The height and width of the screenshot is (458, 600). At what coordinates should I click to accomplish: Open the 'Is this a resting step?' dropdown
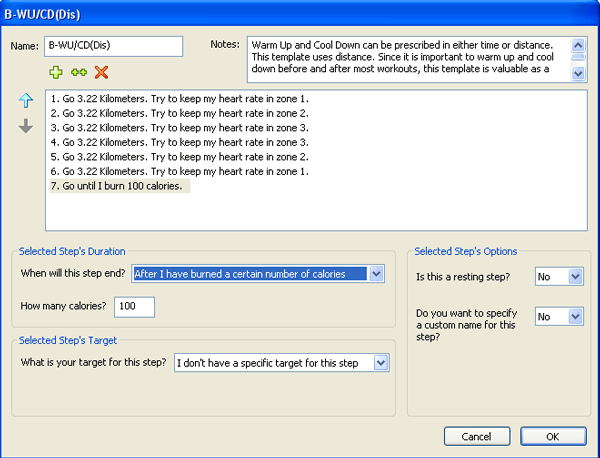[x=559, y=277]
